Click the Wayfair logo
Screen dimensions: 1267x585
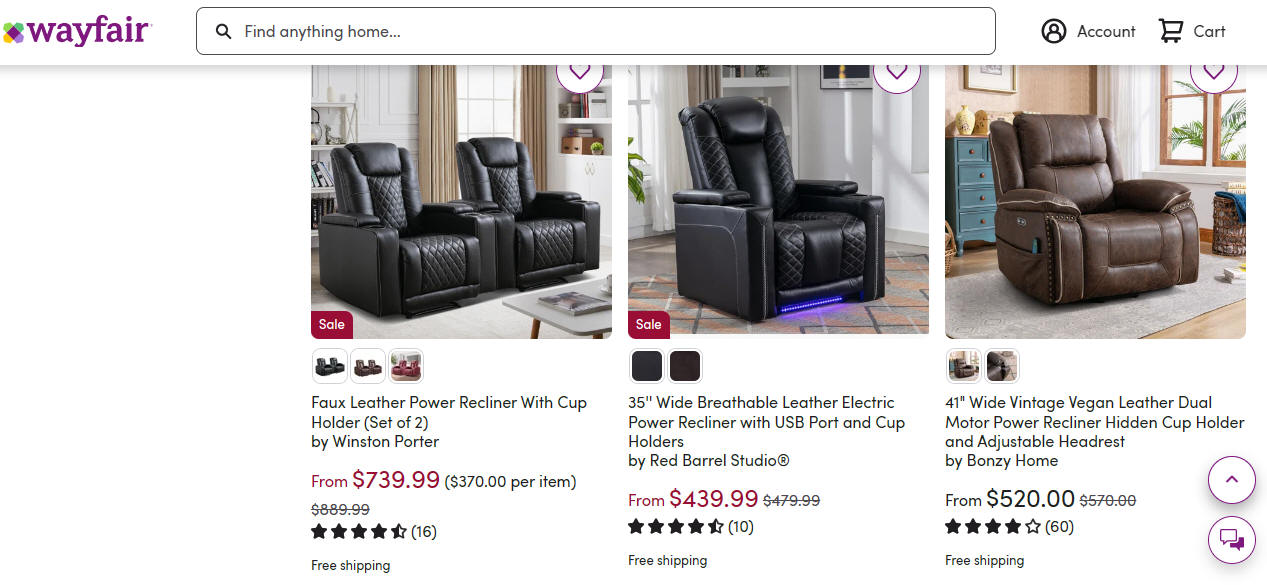pos(76,31)
